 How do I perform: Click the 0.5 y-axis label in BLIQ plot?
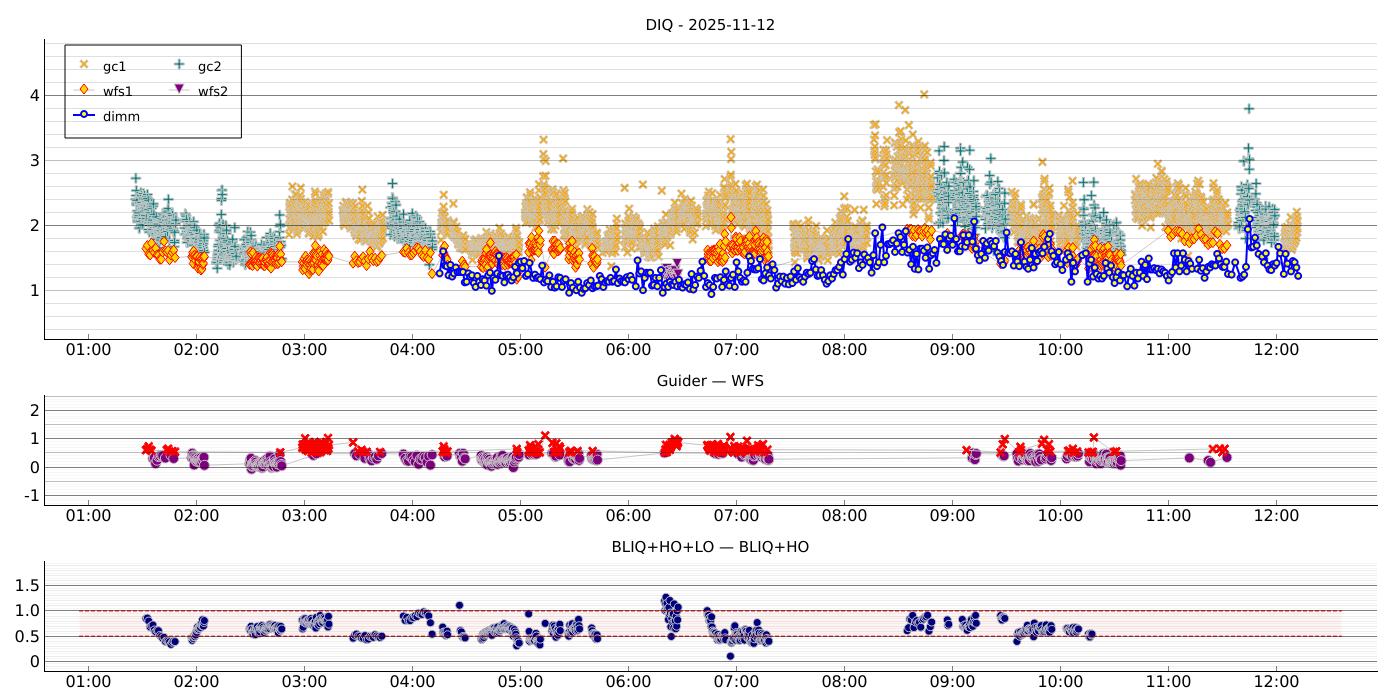[28, 636]
